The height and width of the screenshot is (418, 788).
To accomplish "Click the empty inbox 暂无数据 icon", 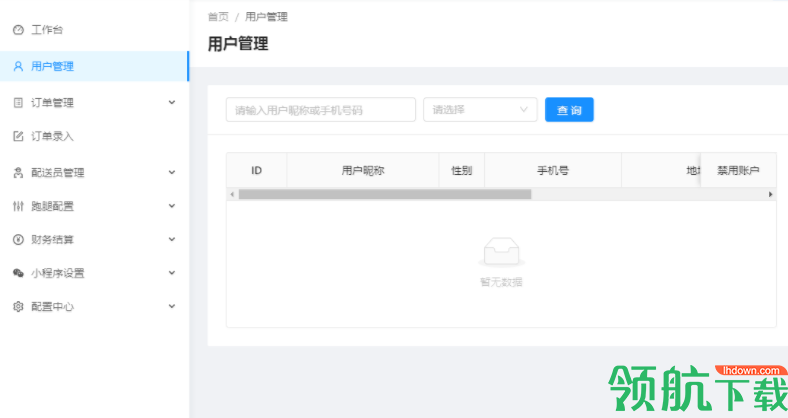I will click(502, 252).
